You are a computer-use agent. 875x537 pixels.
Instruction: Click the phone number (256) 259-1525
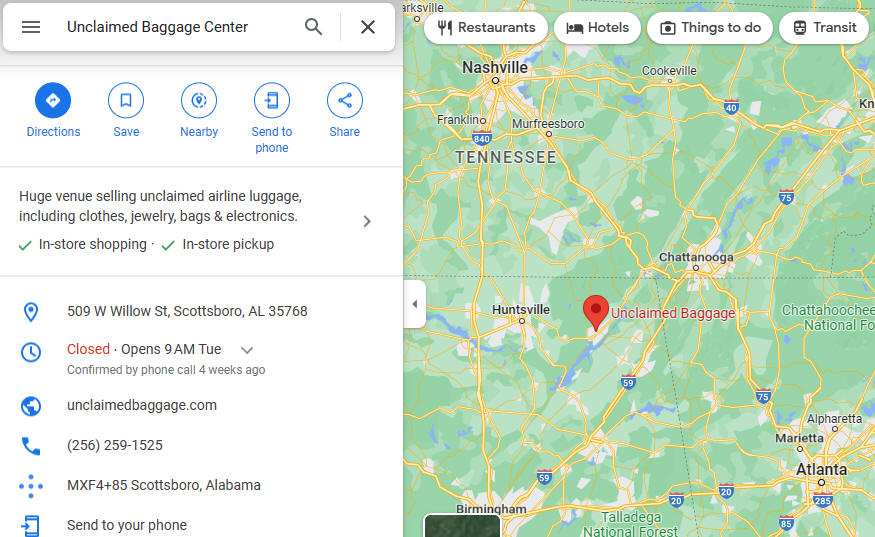pos(115,445)
